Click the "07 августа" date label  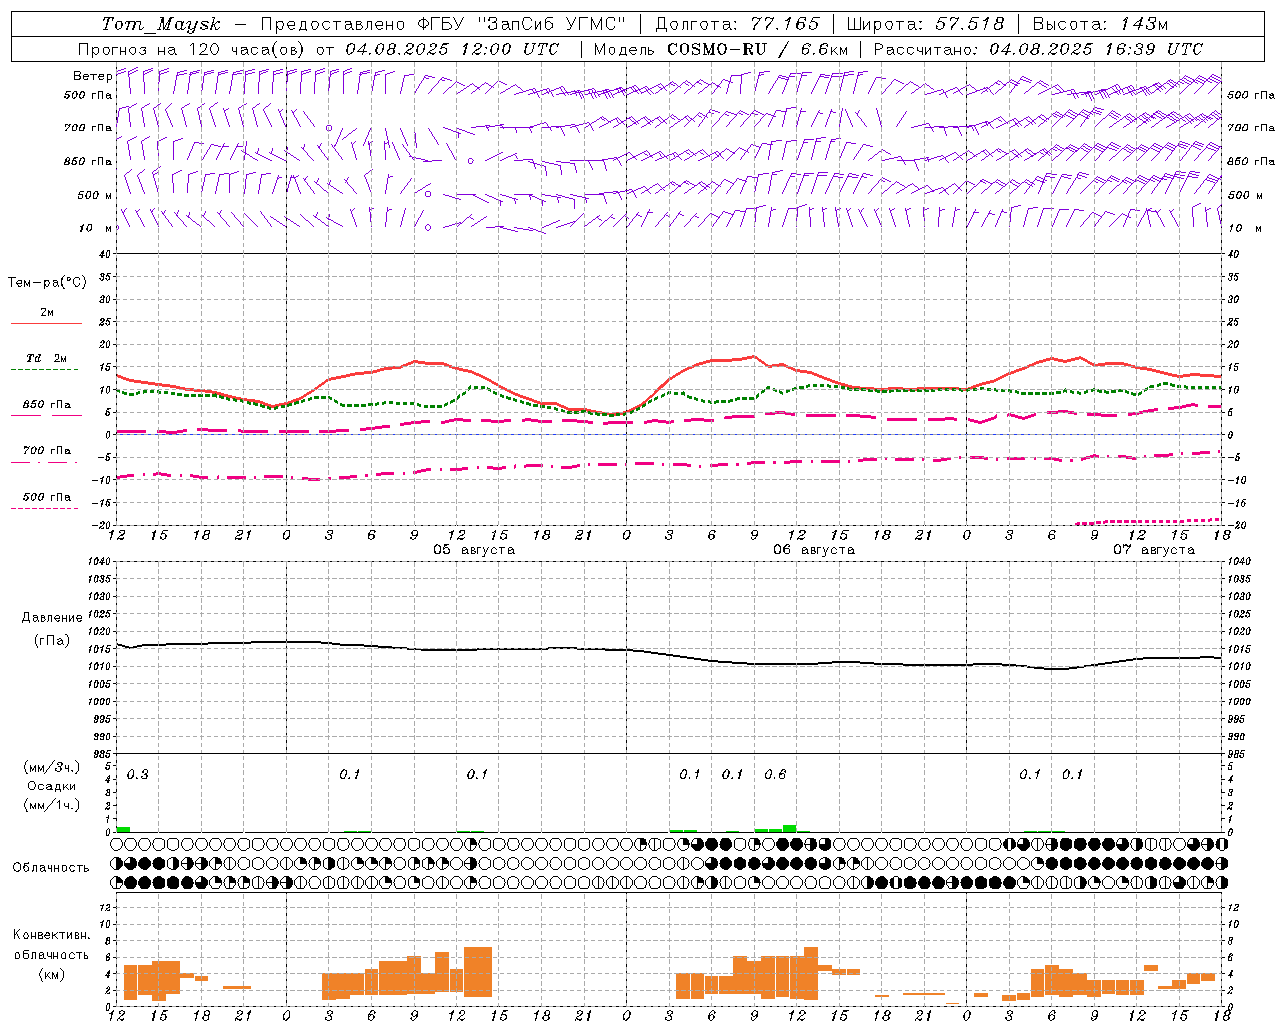coord(1154,550)
